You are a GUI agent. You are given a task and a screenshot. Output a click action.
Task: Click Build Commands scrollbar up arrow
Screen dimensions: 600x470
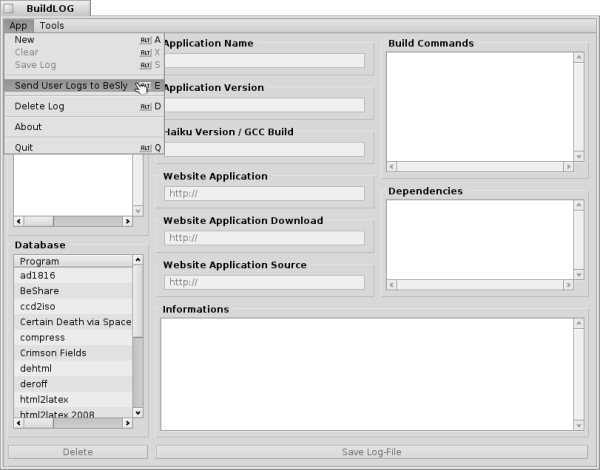coord(579,58)
